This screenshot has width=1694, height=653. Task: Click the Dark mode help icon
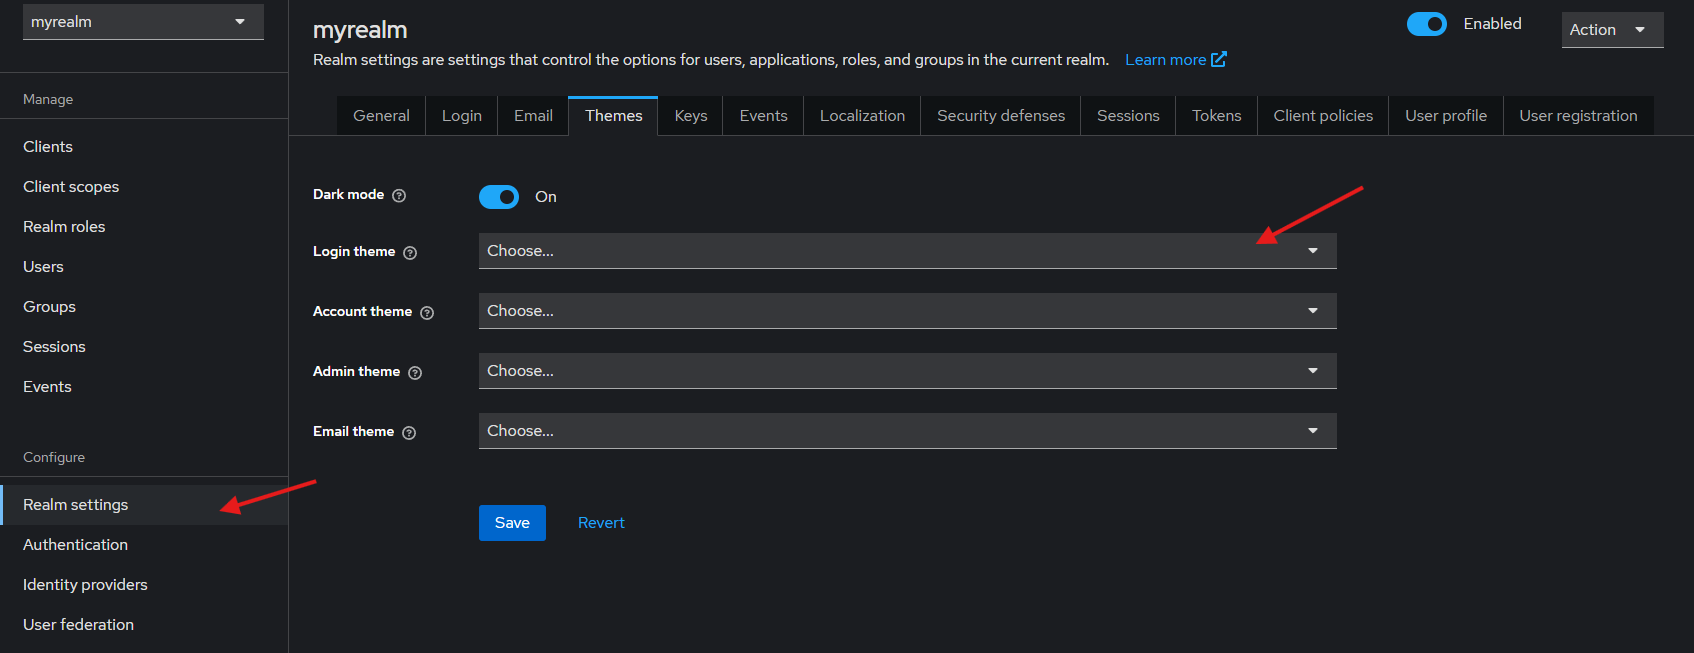[399, 196]
